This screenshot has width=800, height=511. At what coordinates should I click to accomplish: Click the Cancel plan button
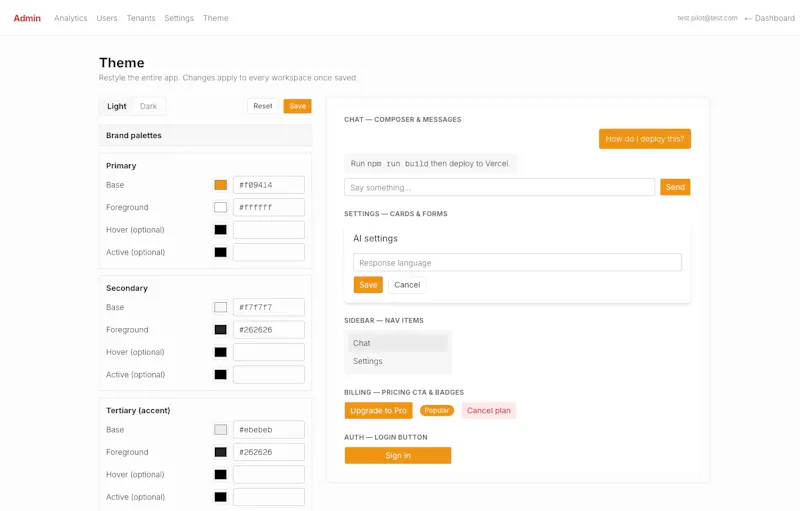pos(489,411)
